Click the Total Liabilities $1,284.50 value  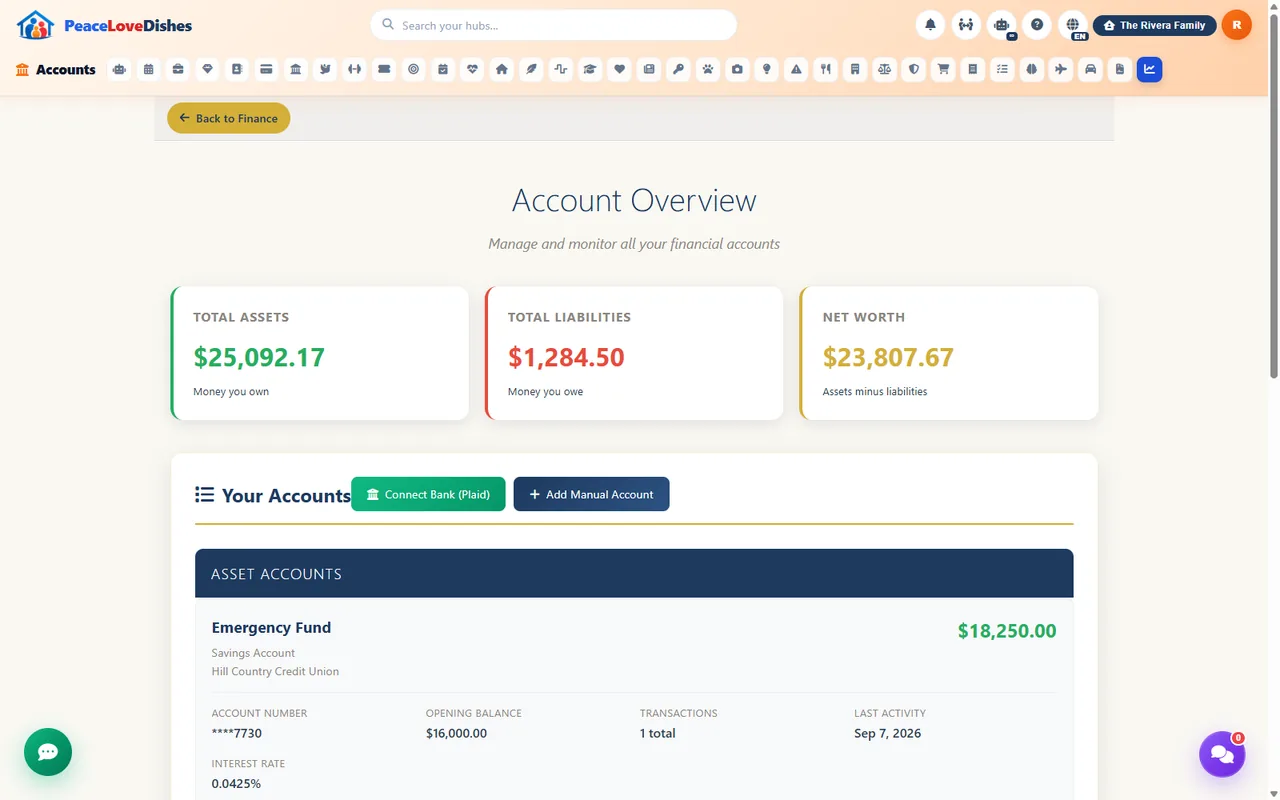pyautogui.click(x=566, y=357)
